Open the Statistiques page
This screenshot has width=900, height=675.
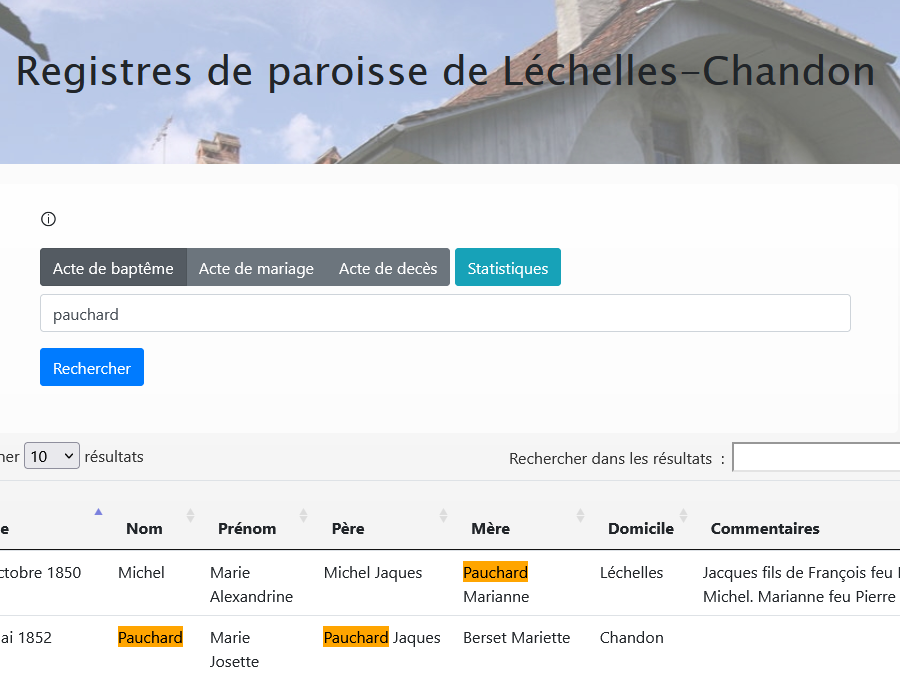[508, 268]
